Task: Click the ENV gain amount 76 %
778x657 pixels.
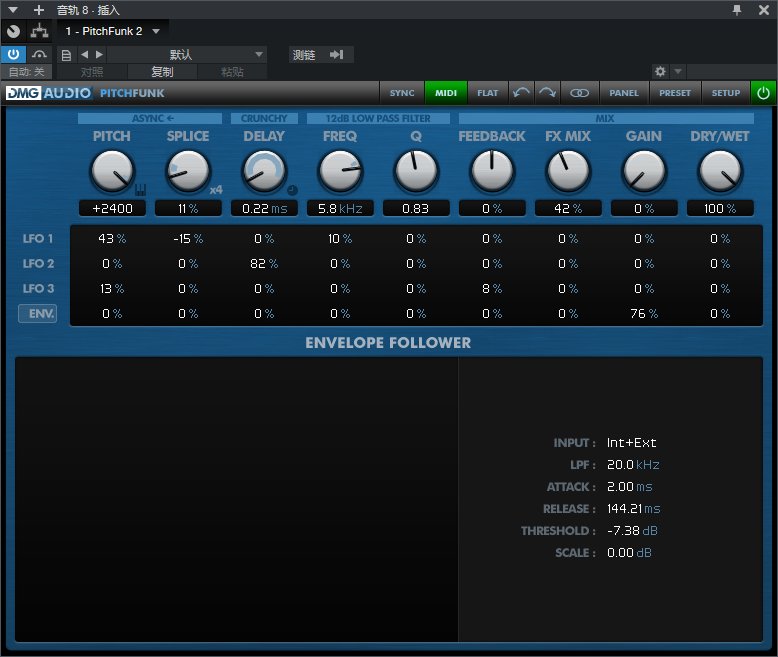Action: (x=644, y=314)
